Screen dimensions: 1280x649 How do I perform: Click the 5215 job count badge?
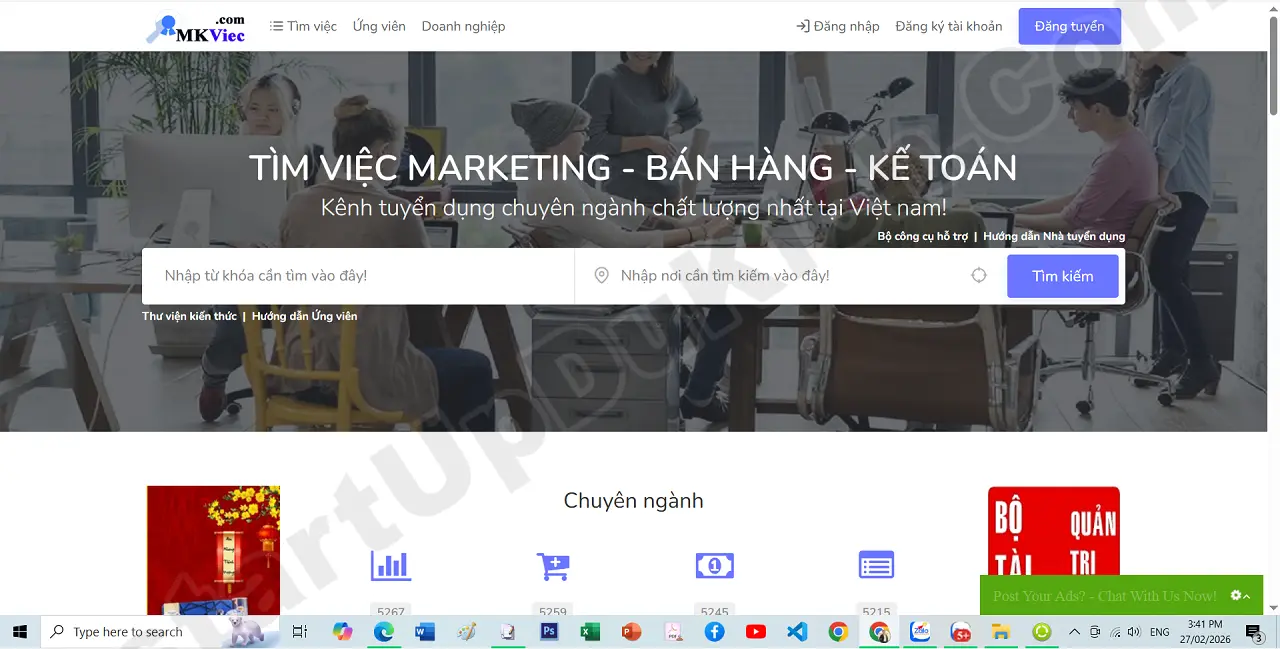[876, 611]
